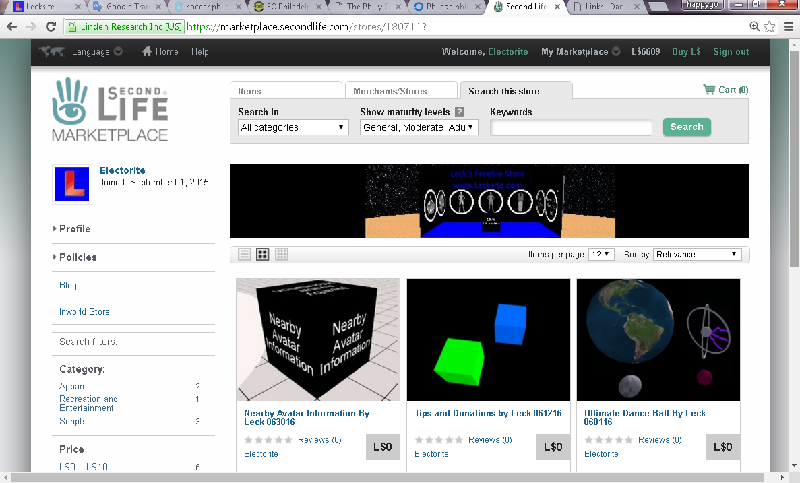This screenshot has width=800, height=483.
Task: Switch to list view layout icon
Action: [x=244, y=254]
